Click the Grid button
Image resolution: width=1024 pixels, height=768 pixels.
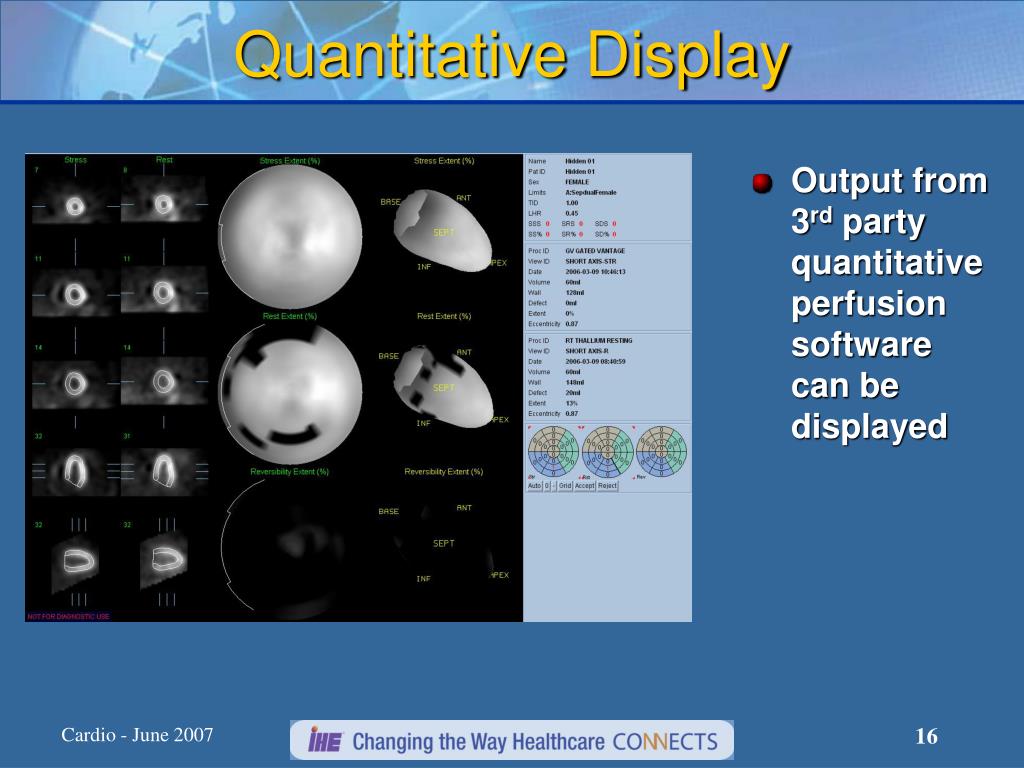tap(565, 486)
